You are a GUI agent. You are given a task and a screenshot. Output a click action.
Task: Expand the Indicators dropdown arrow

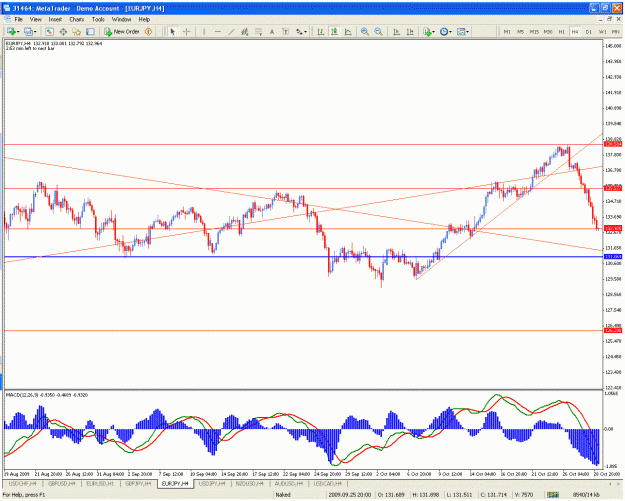434,31
